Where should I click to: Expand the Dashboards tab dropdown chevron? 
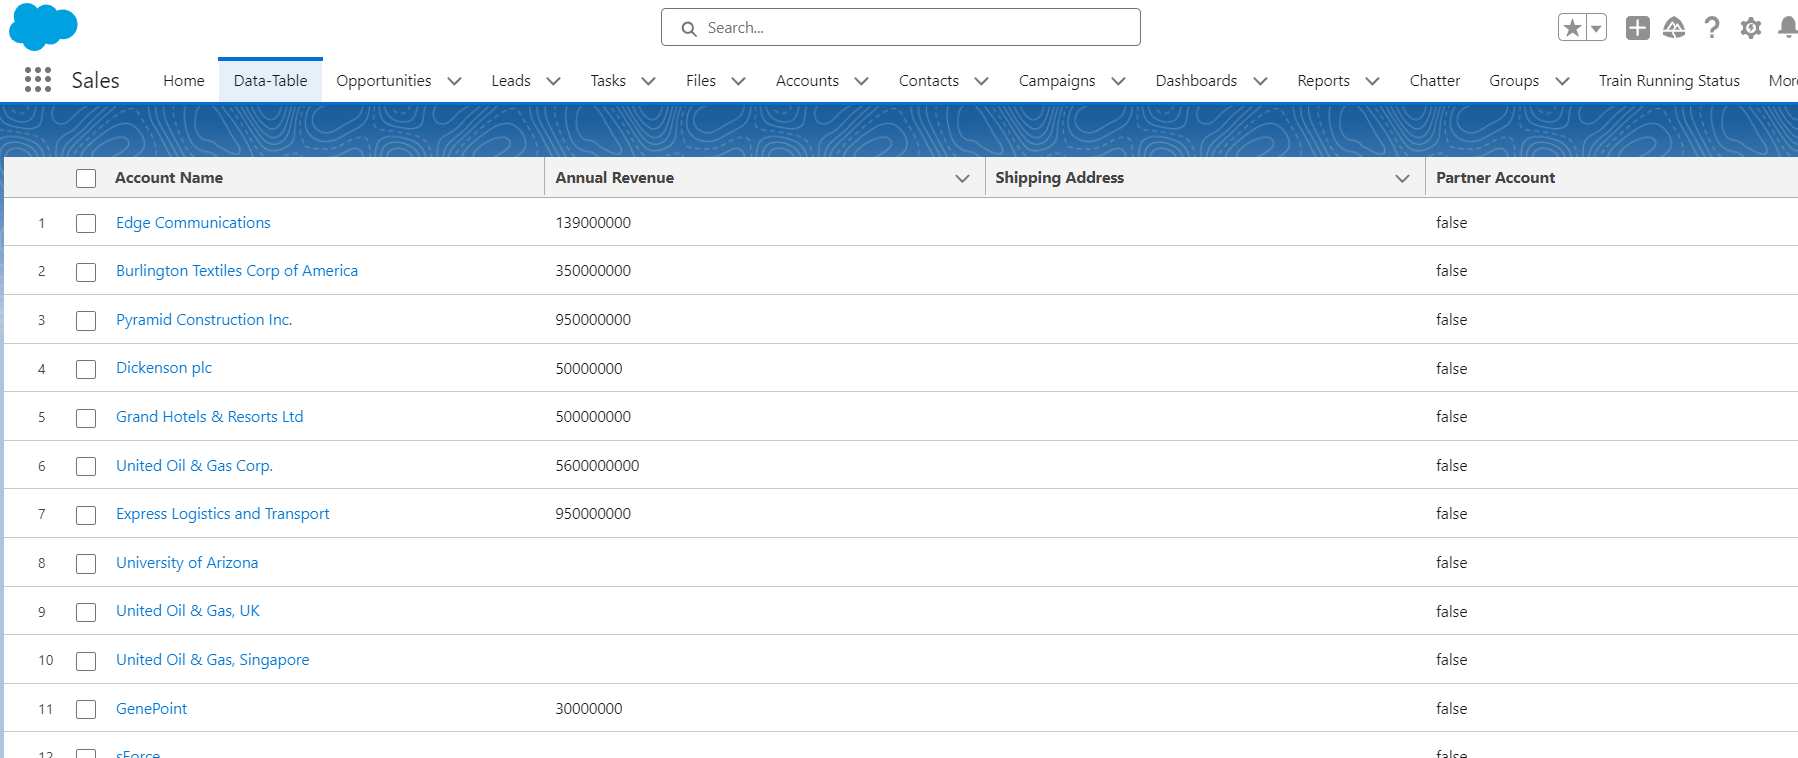coord(1260,81)
